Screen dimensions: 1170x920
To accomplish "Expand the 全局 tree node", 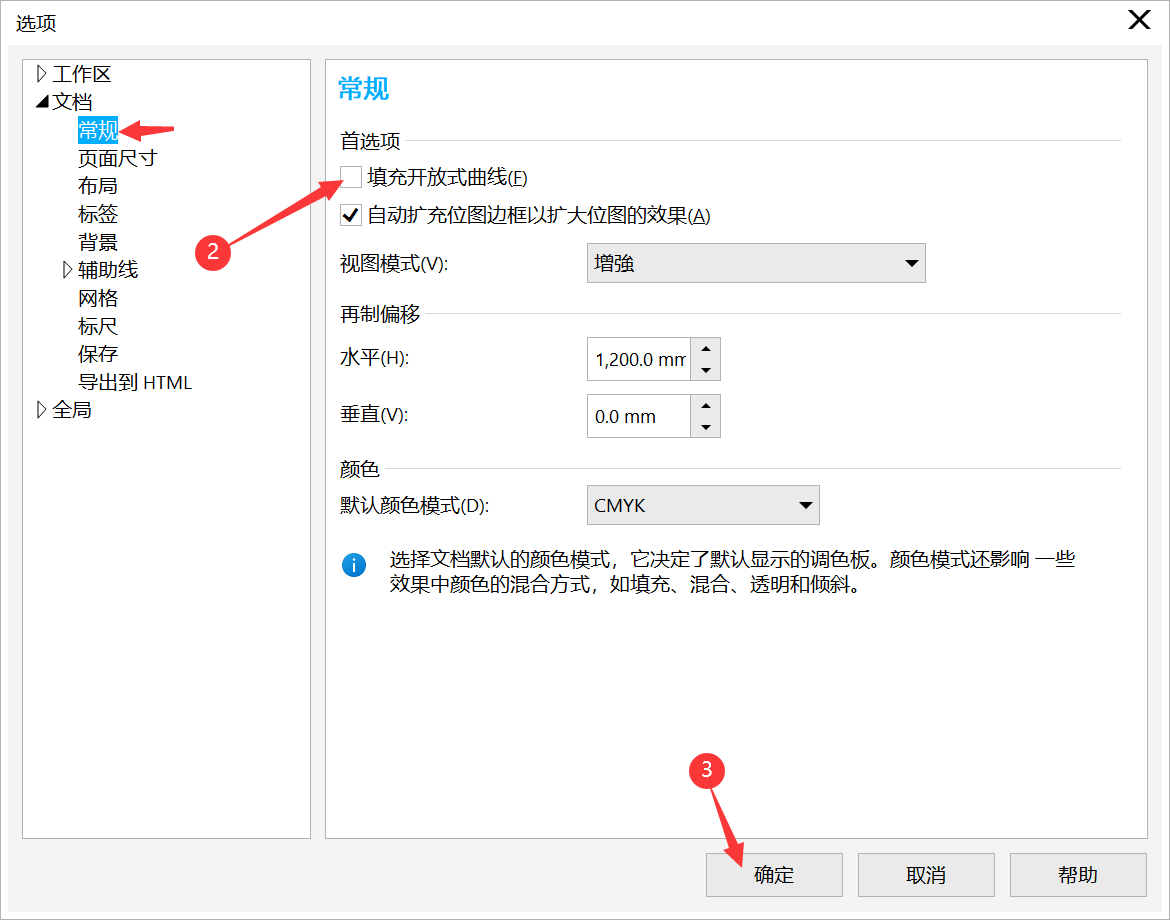I will coord(41,409).
